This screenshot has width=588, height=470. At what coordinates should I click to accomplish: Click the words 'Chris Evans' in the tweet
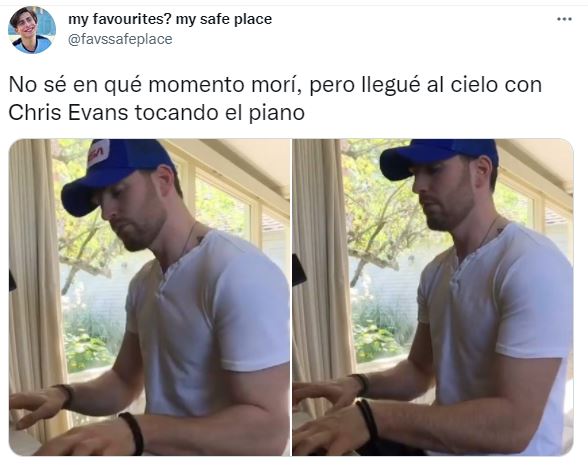tap(68, 113)
